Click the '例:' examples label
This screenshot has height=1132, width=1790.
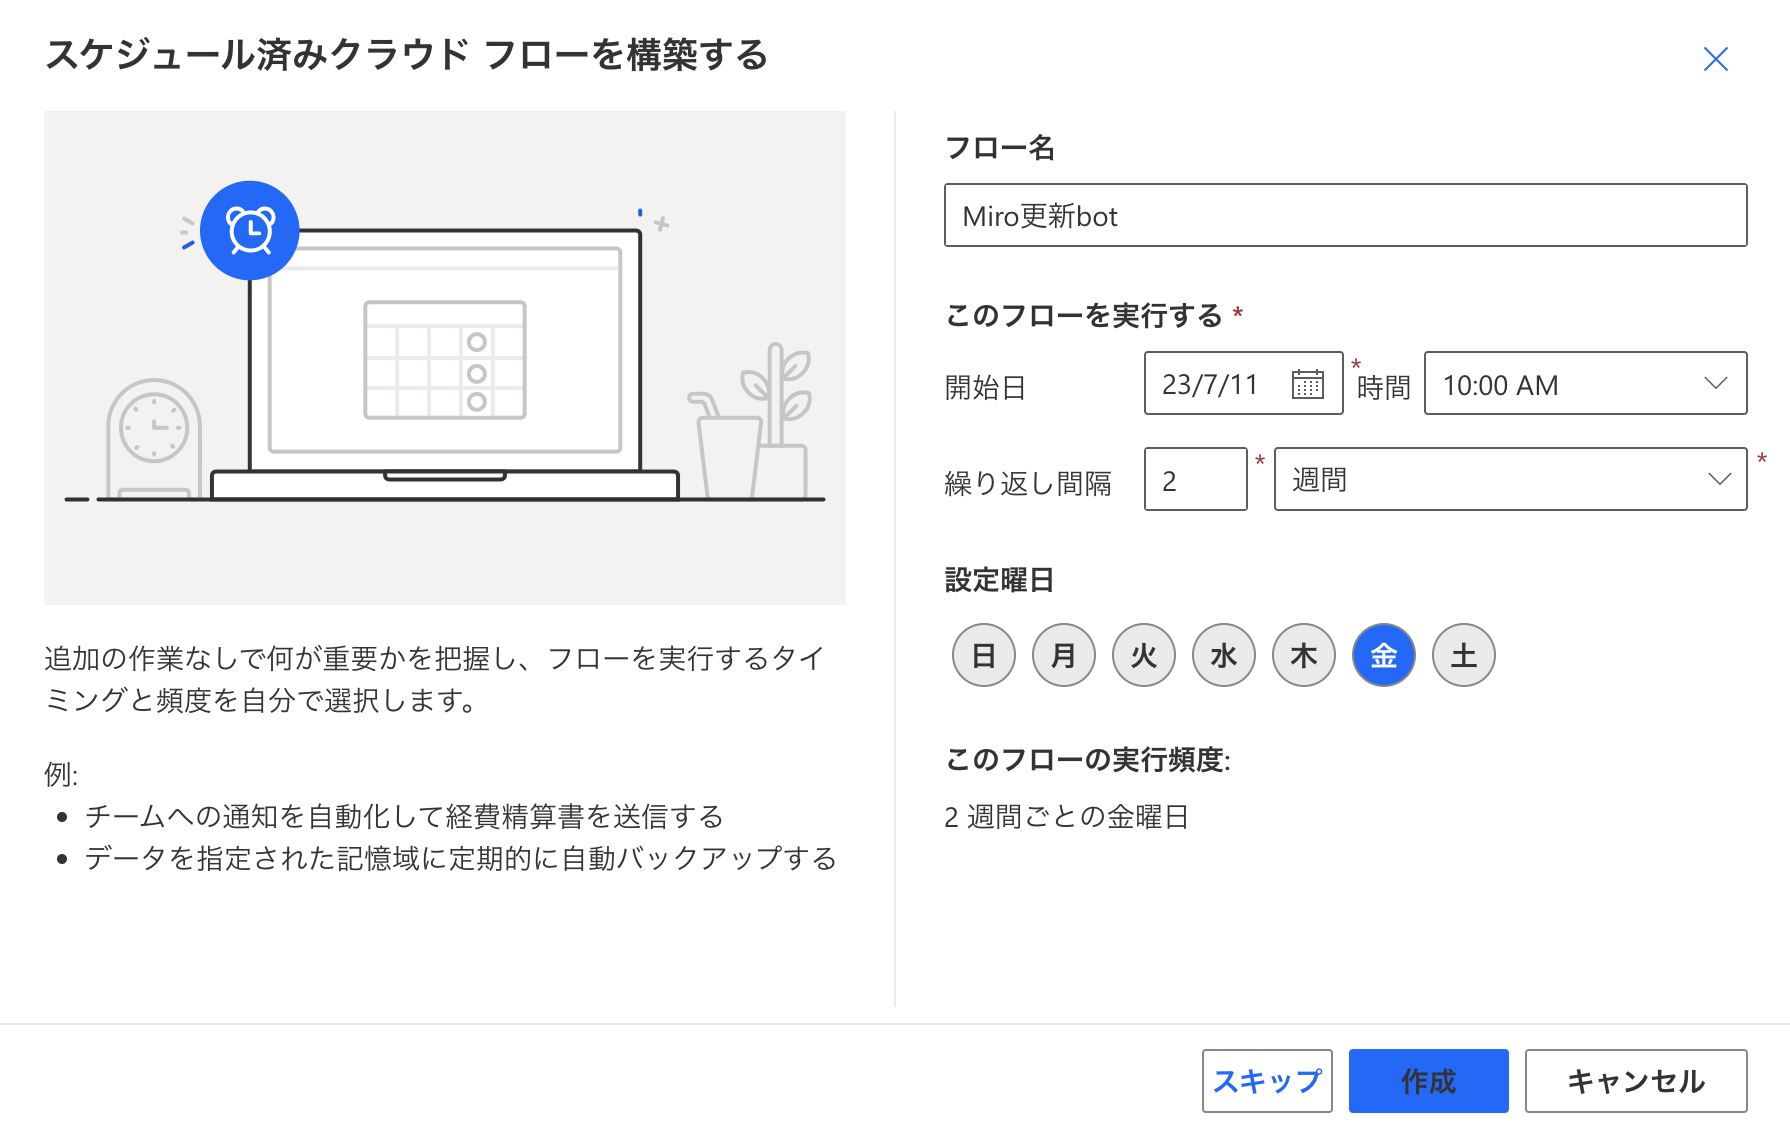61,774
